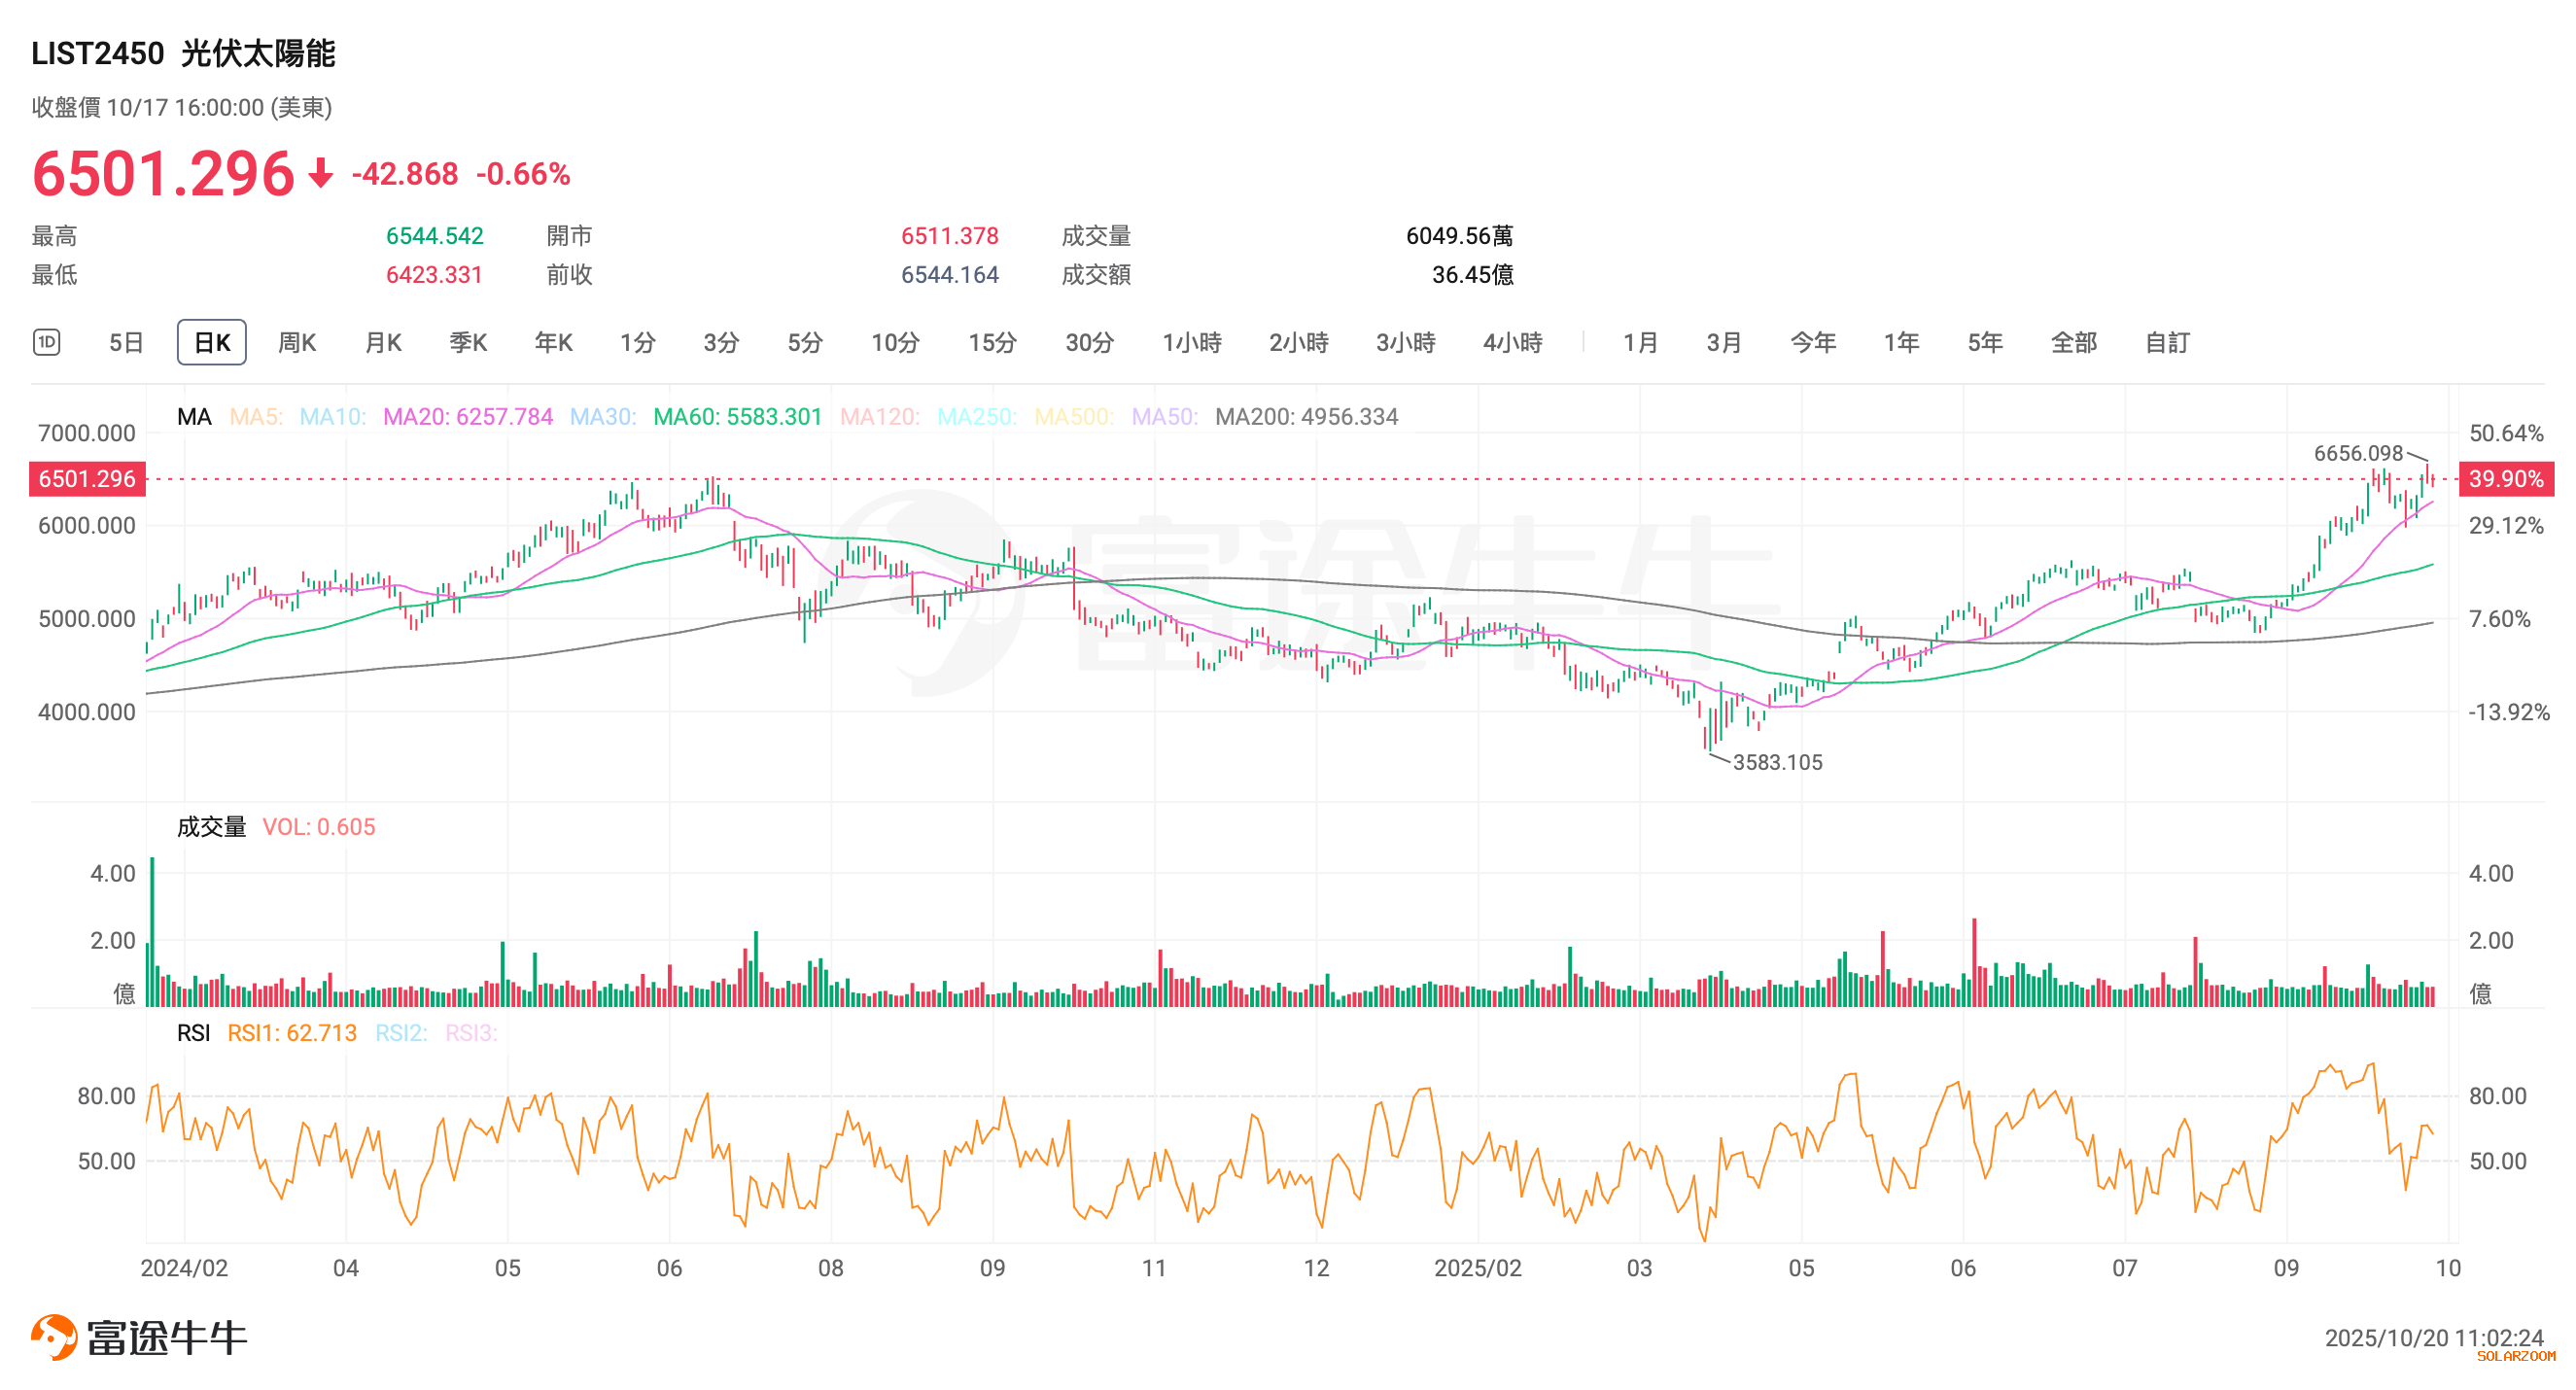Open the 成交量 volume indicator settings
This screenshot has width=2576, height=1390.
coord(211,827)
